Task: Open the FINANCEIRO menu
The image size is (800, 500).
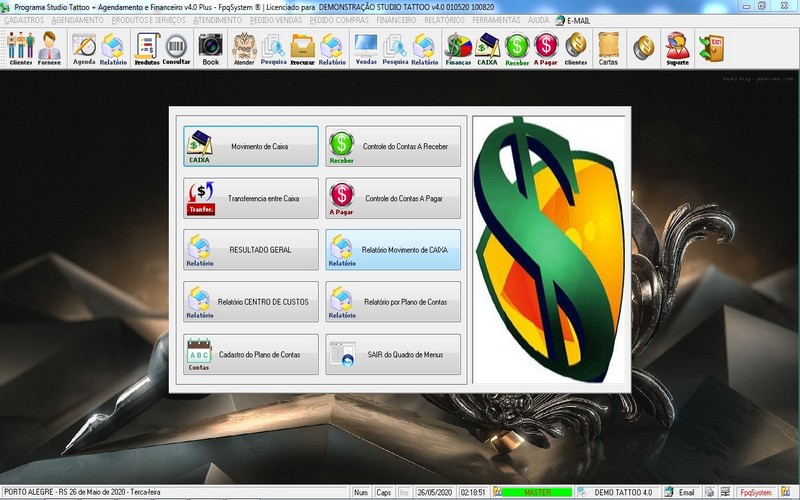Action: click(x=398, y=20)
